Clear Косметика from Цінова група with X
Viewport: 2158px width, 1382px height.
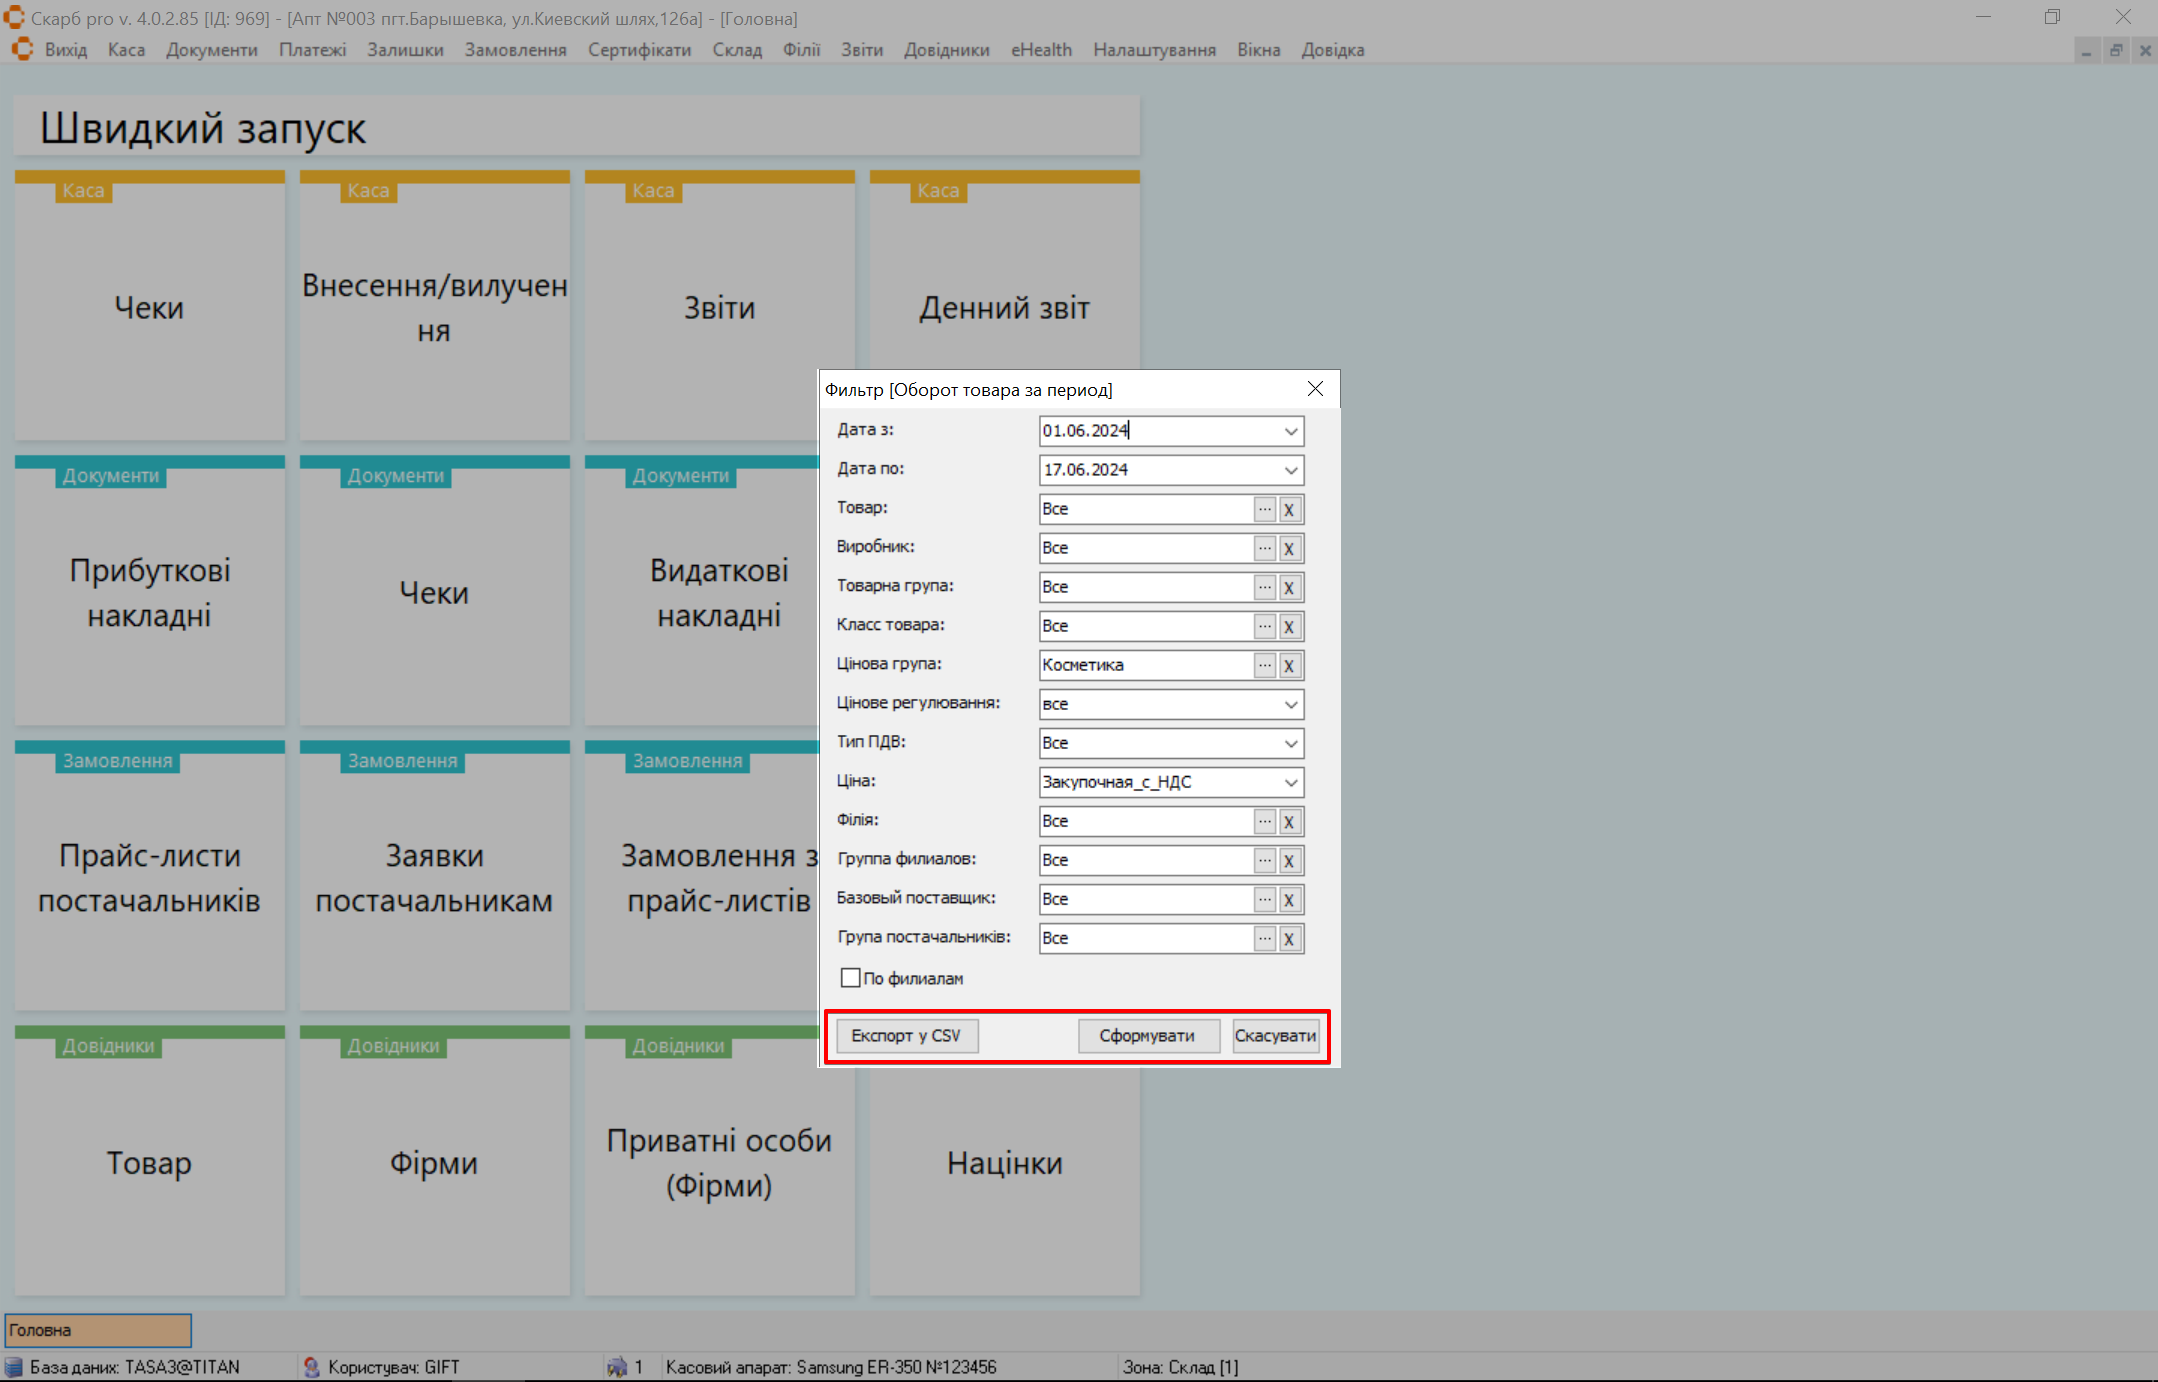tap(1289, 665)
